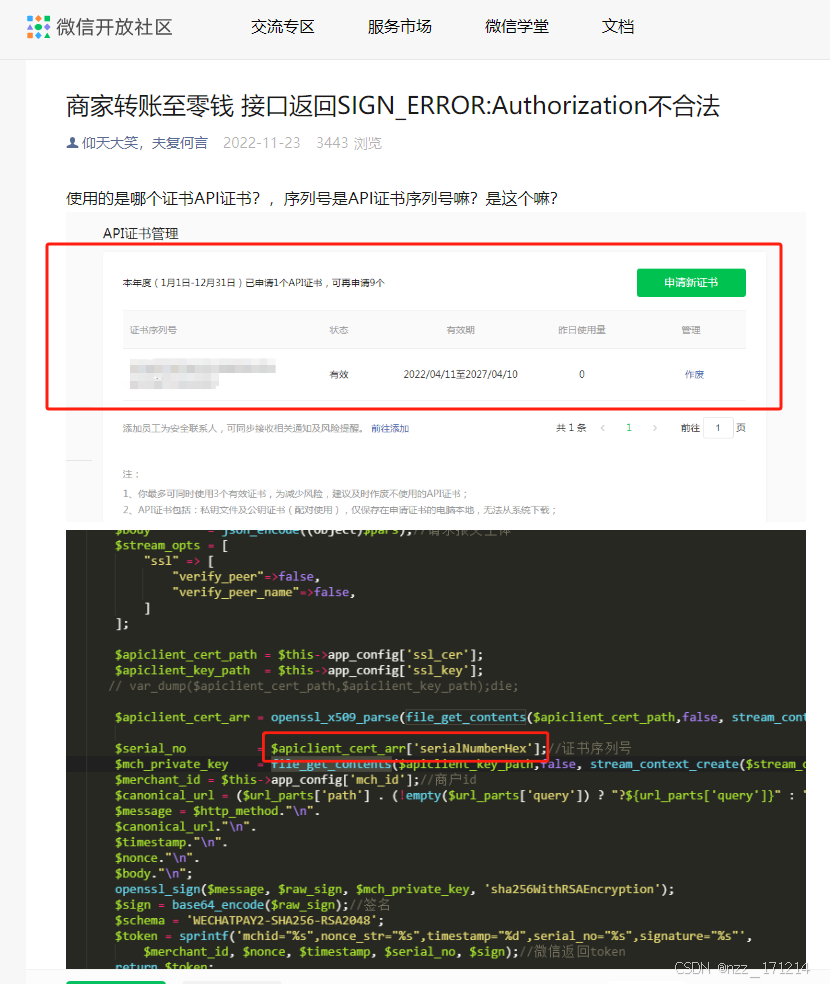Viewport: 830px width, 984px height.
Task: Click the 'WECHATPAY2-SHA256-RSA2048' schema string
Action: pos(285,920)
